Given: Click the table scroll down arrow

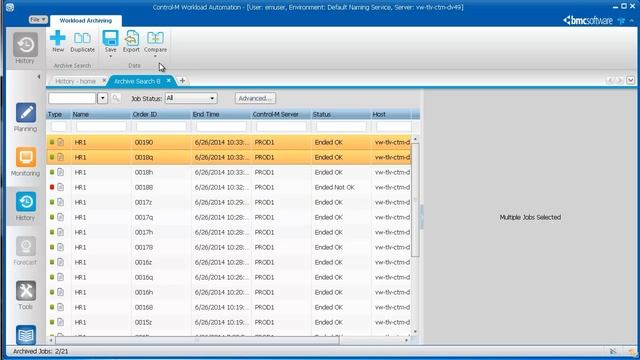Looking at the screenshot, I should [416, 331].
